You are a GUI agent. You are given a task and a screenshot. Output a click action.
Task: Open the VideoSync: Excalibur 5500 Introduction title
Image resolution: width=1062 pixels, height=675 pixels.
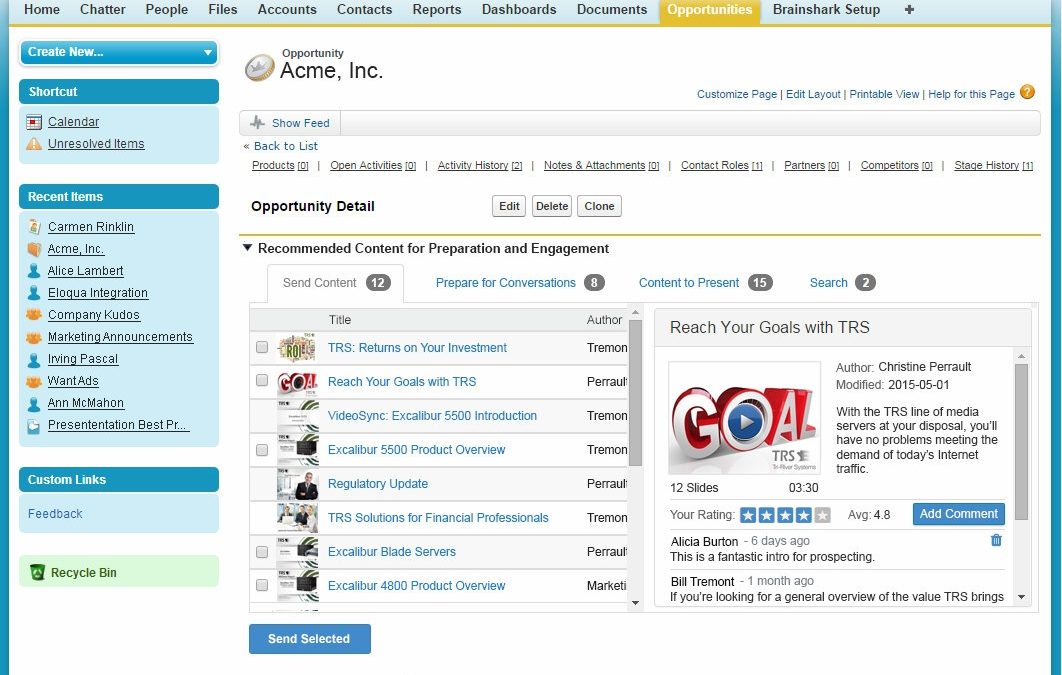coord(432,416)
